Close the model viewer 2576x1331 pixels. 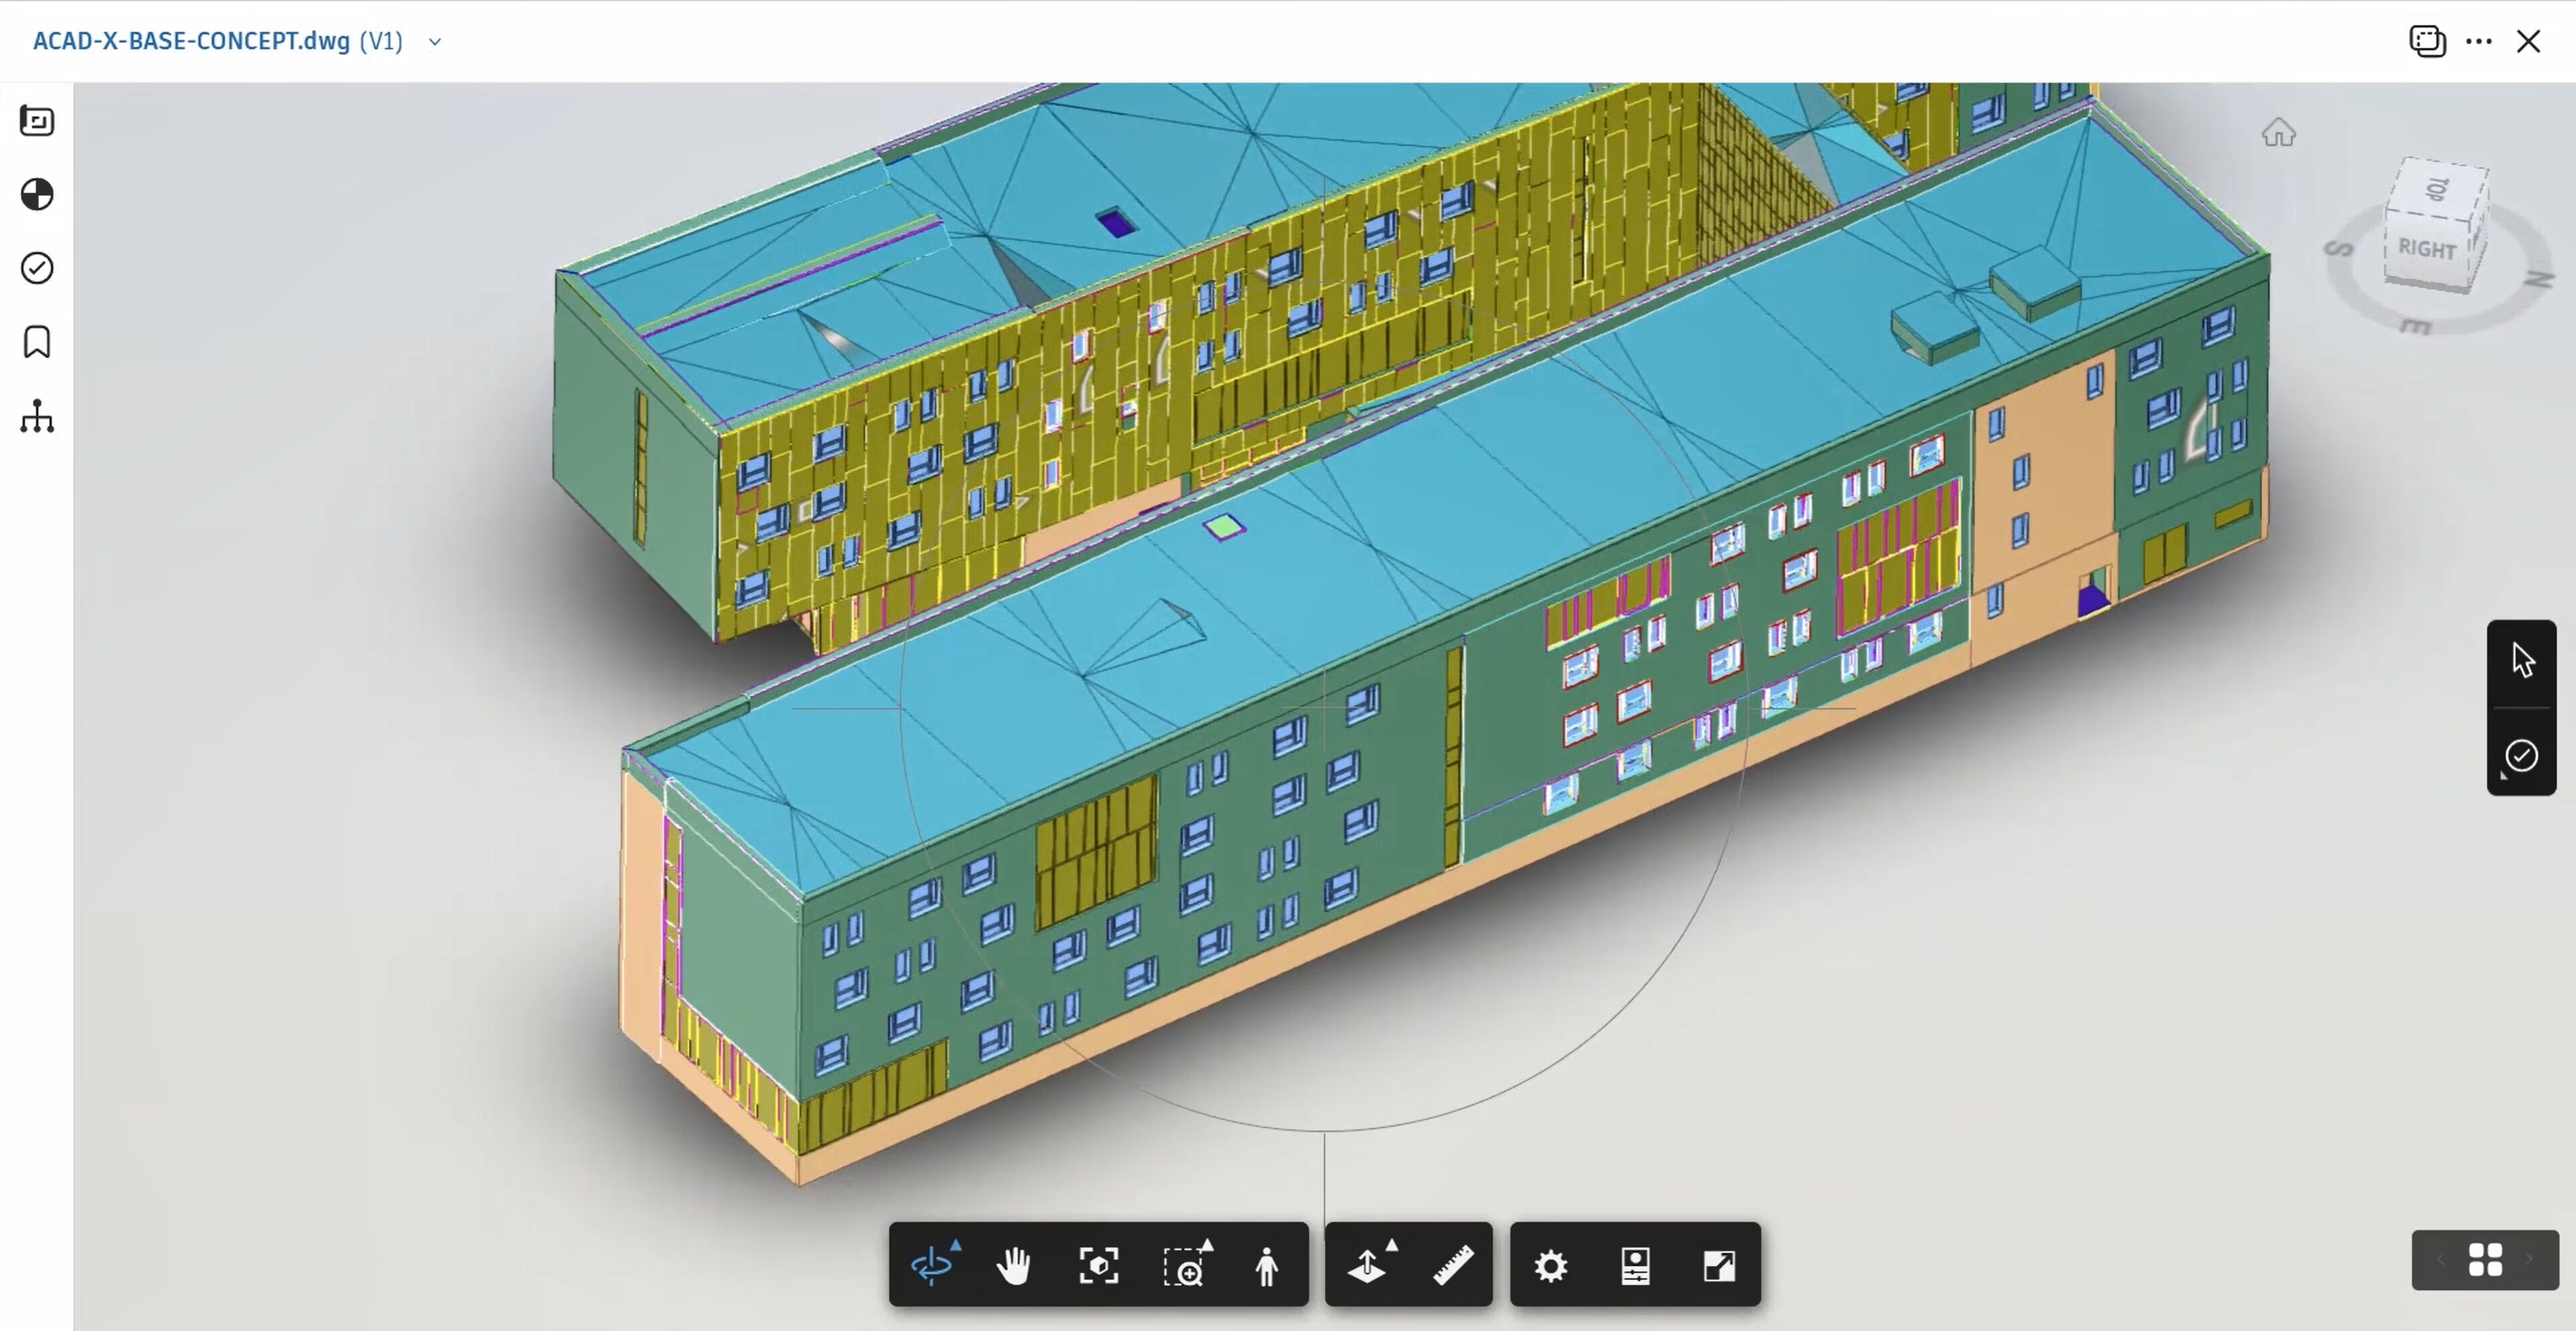2529,41
